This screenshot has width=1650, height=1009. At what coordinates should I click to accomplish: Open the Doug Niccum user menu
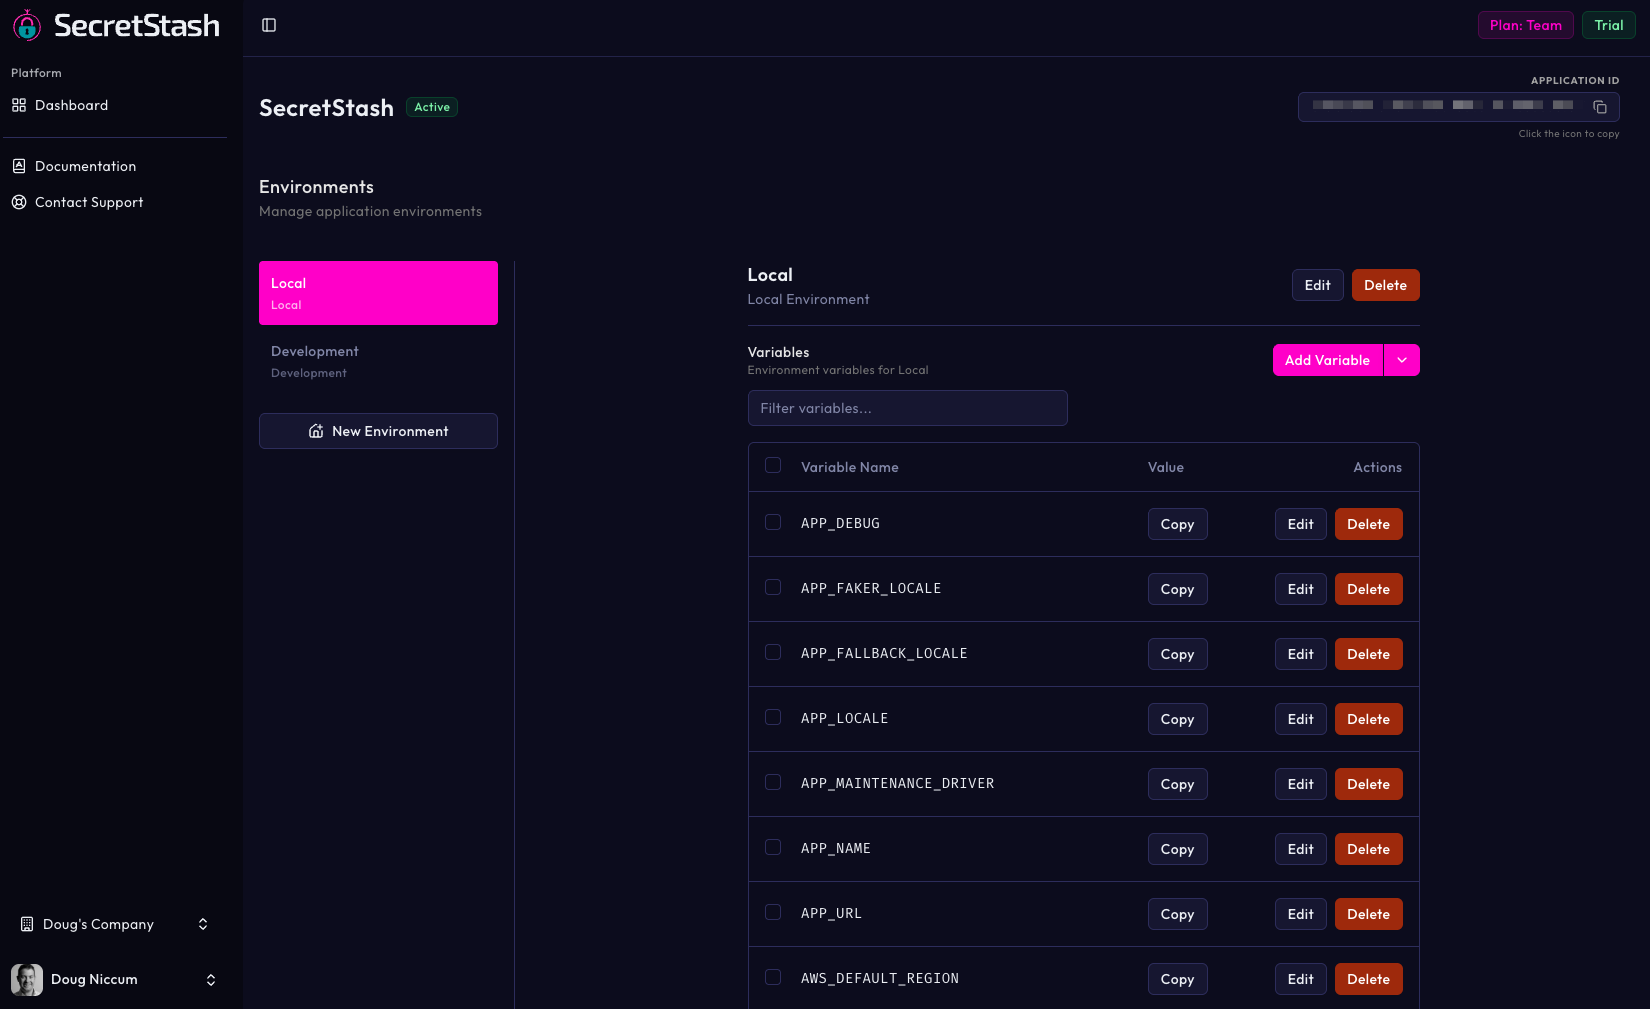click(x=115, y=980)
